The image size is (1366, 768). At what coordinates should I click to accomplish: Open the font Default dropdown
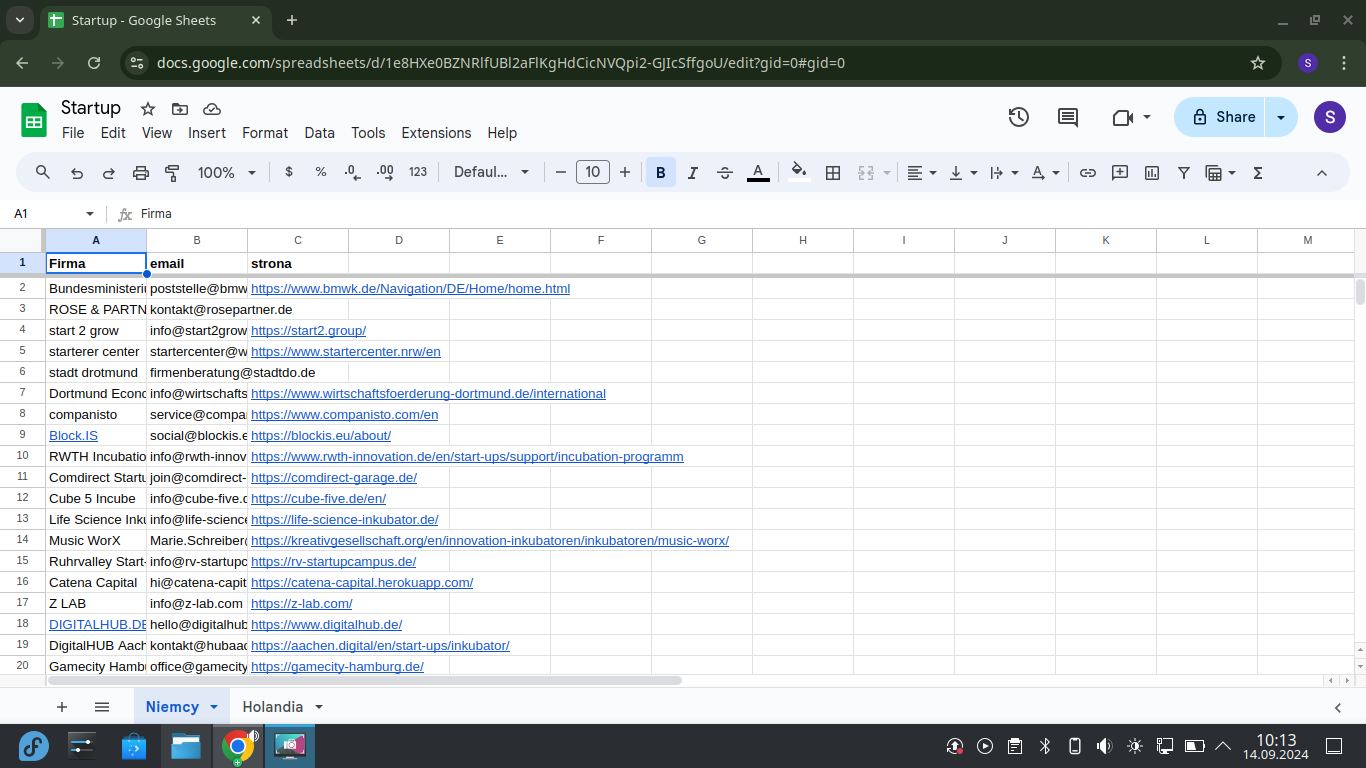(492, 172)
